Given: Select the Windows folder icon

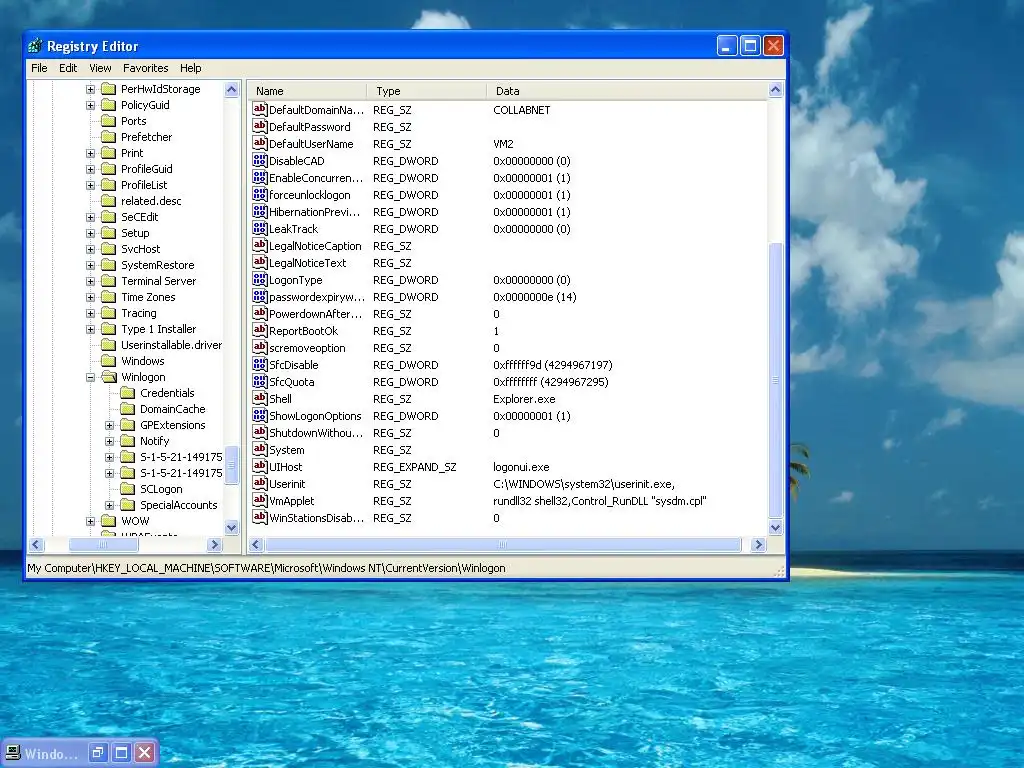Looking at the screenshot, I should click(x=108, y=360).
